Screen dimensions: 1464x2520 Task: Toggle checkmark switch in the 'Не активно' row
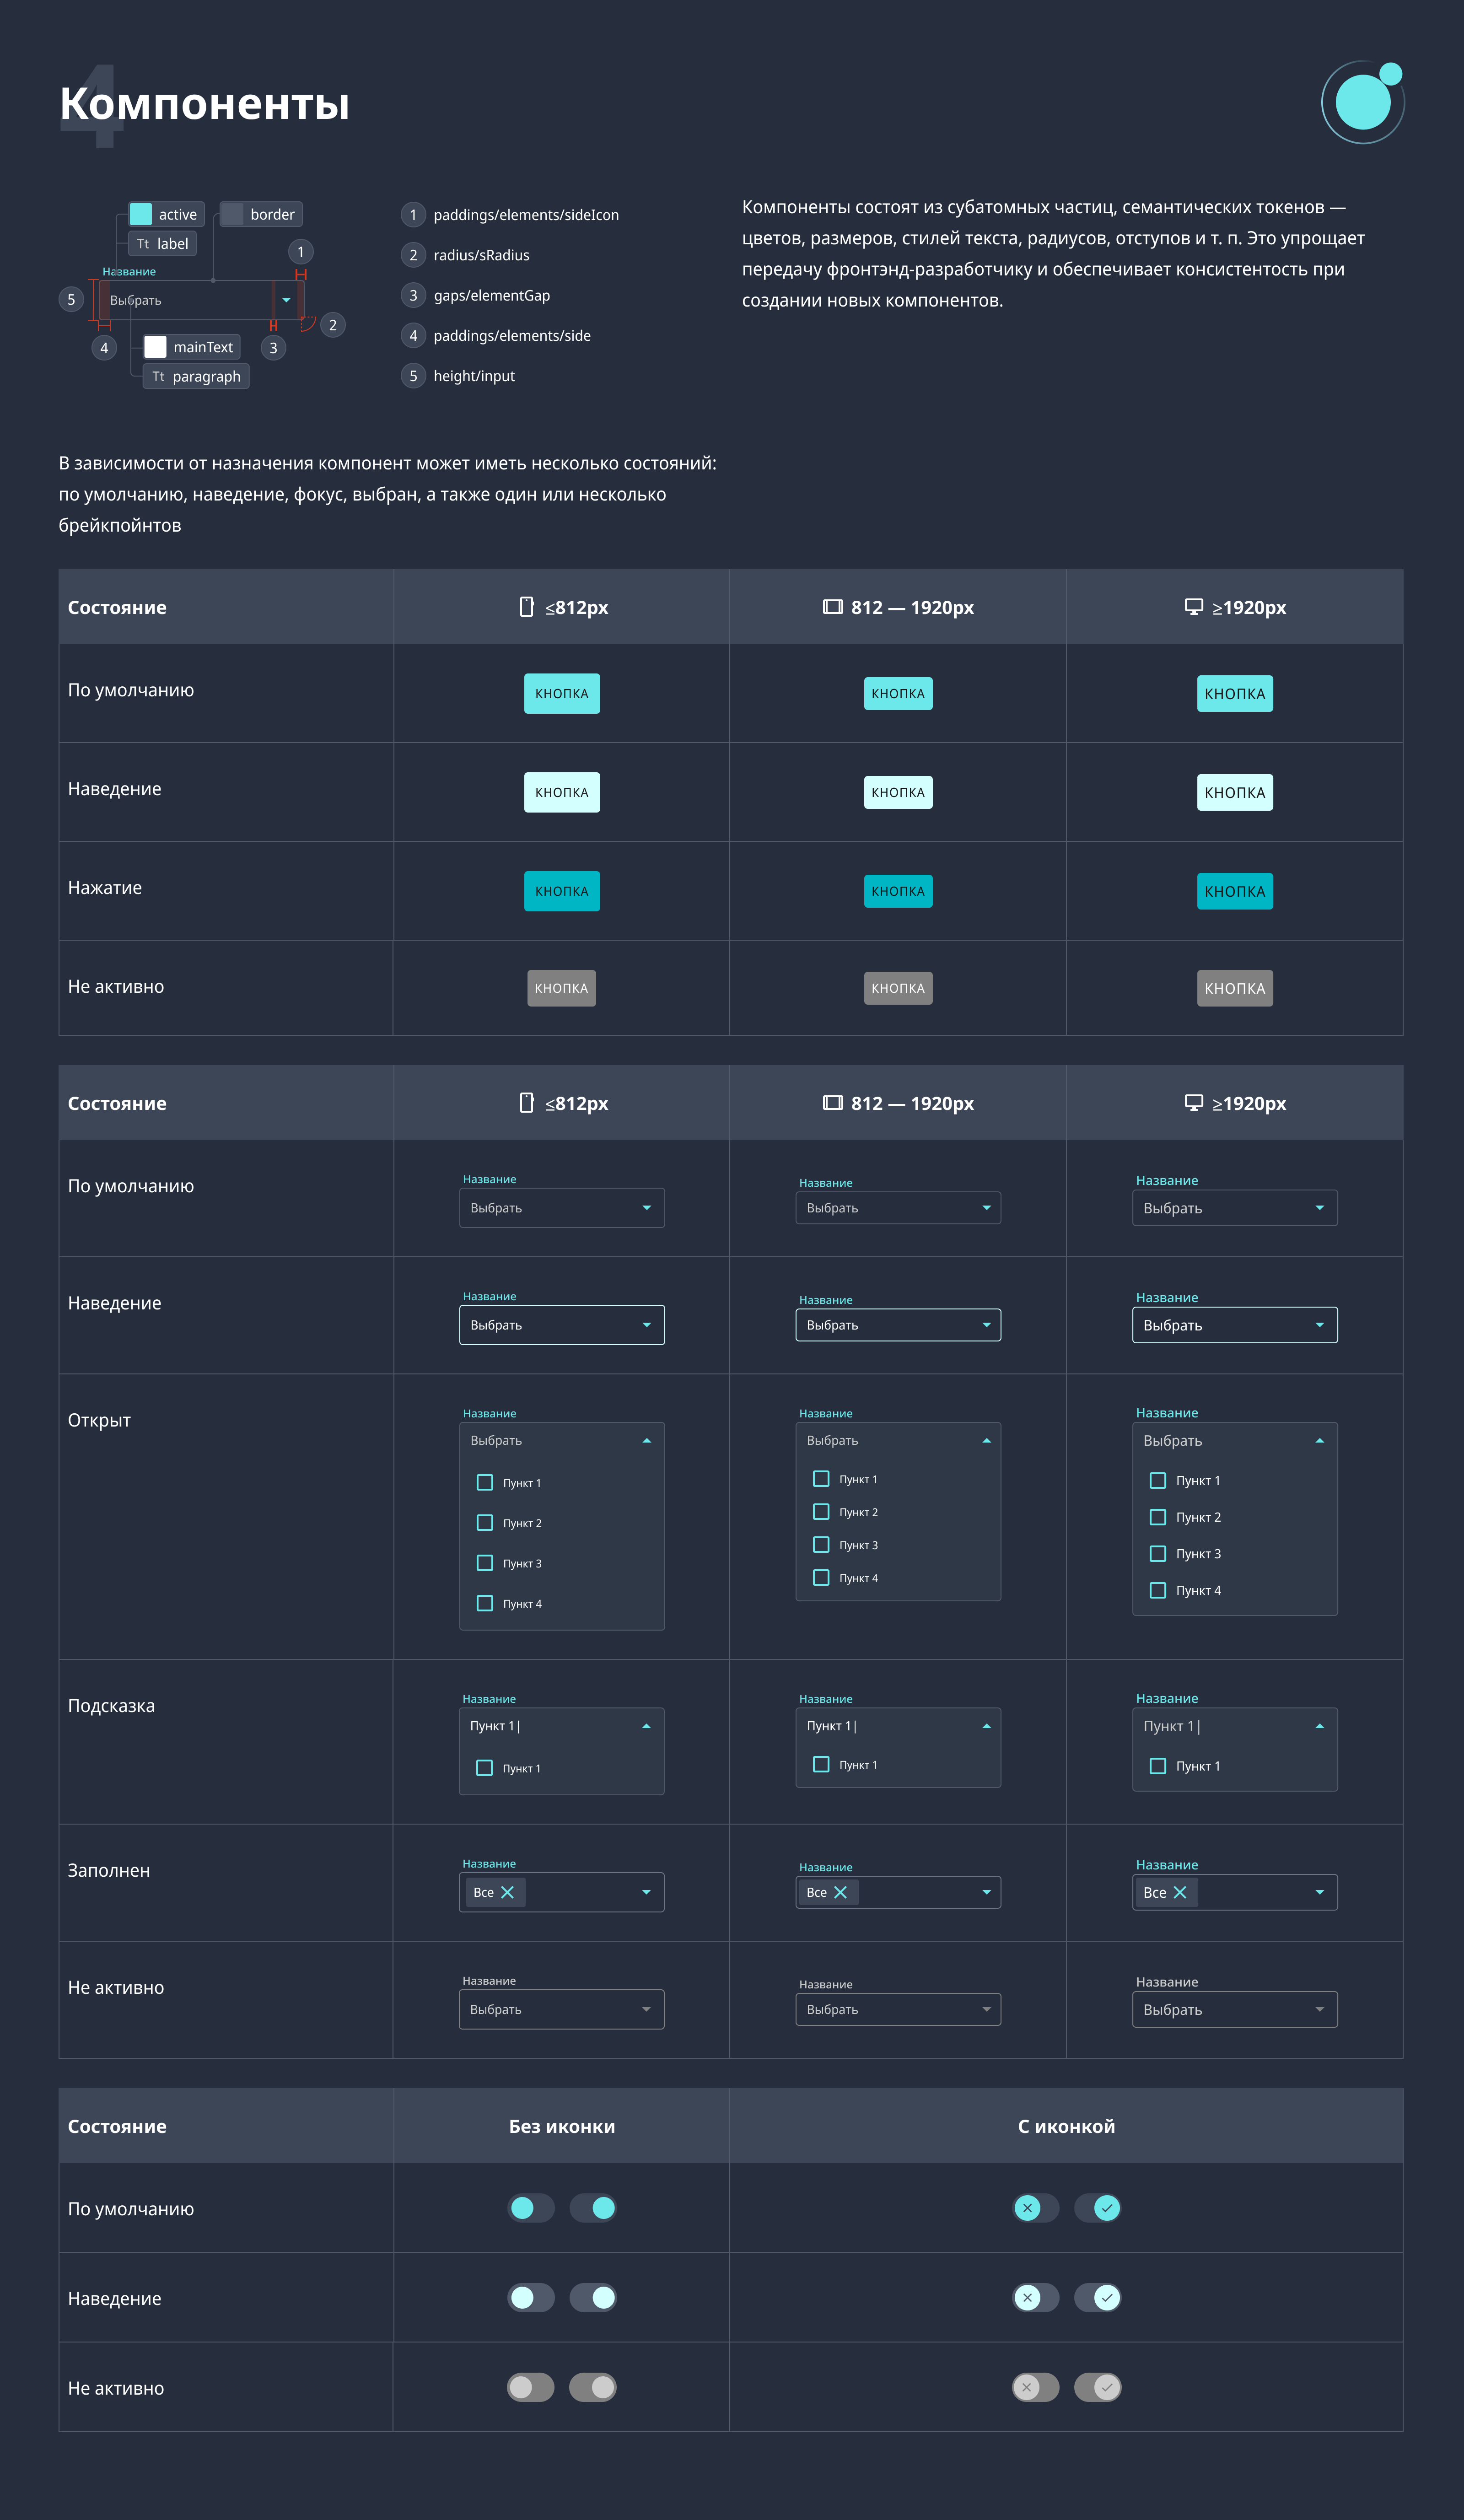[x=1097, y=2387]
